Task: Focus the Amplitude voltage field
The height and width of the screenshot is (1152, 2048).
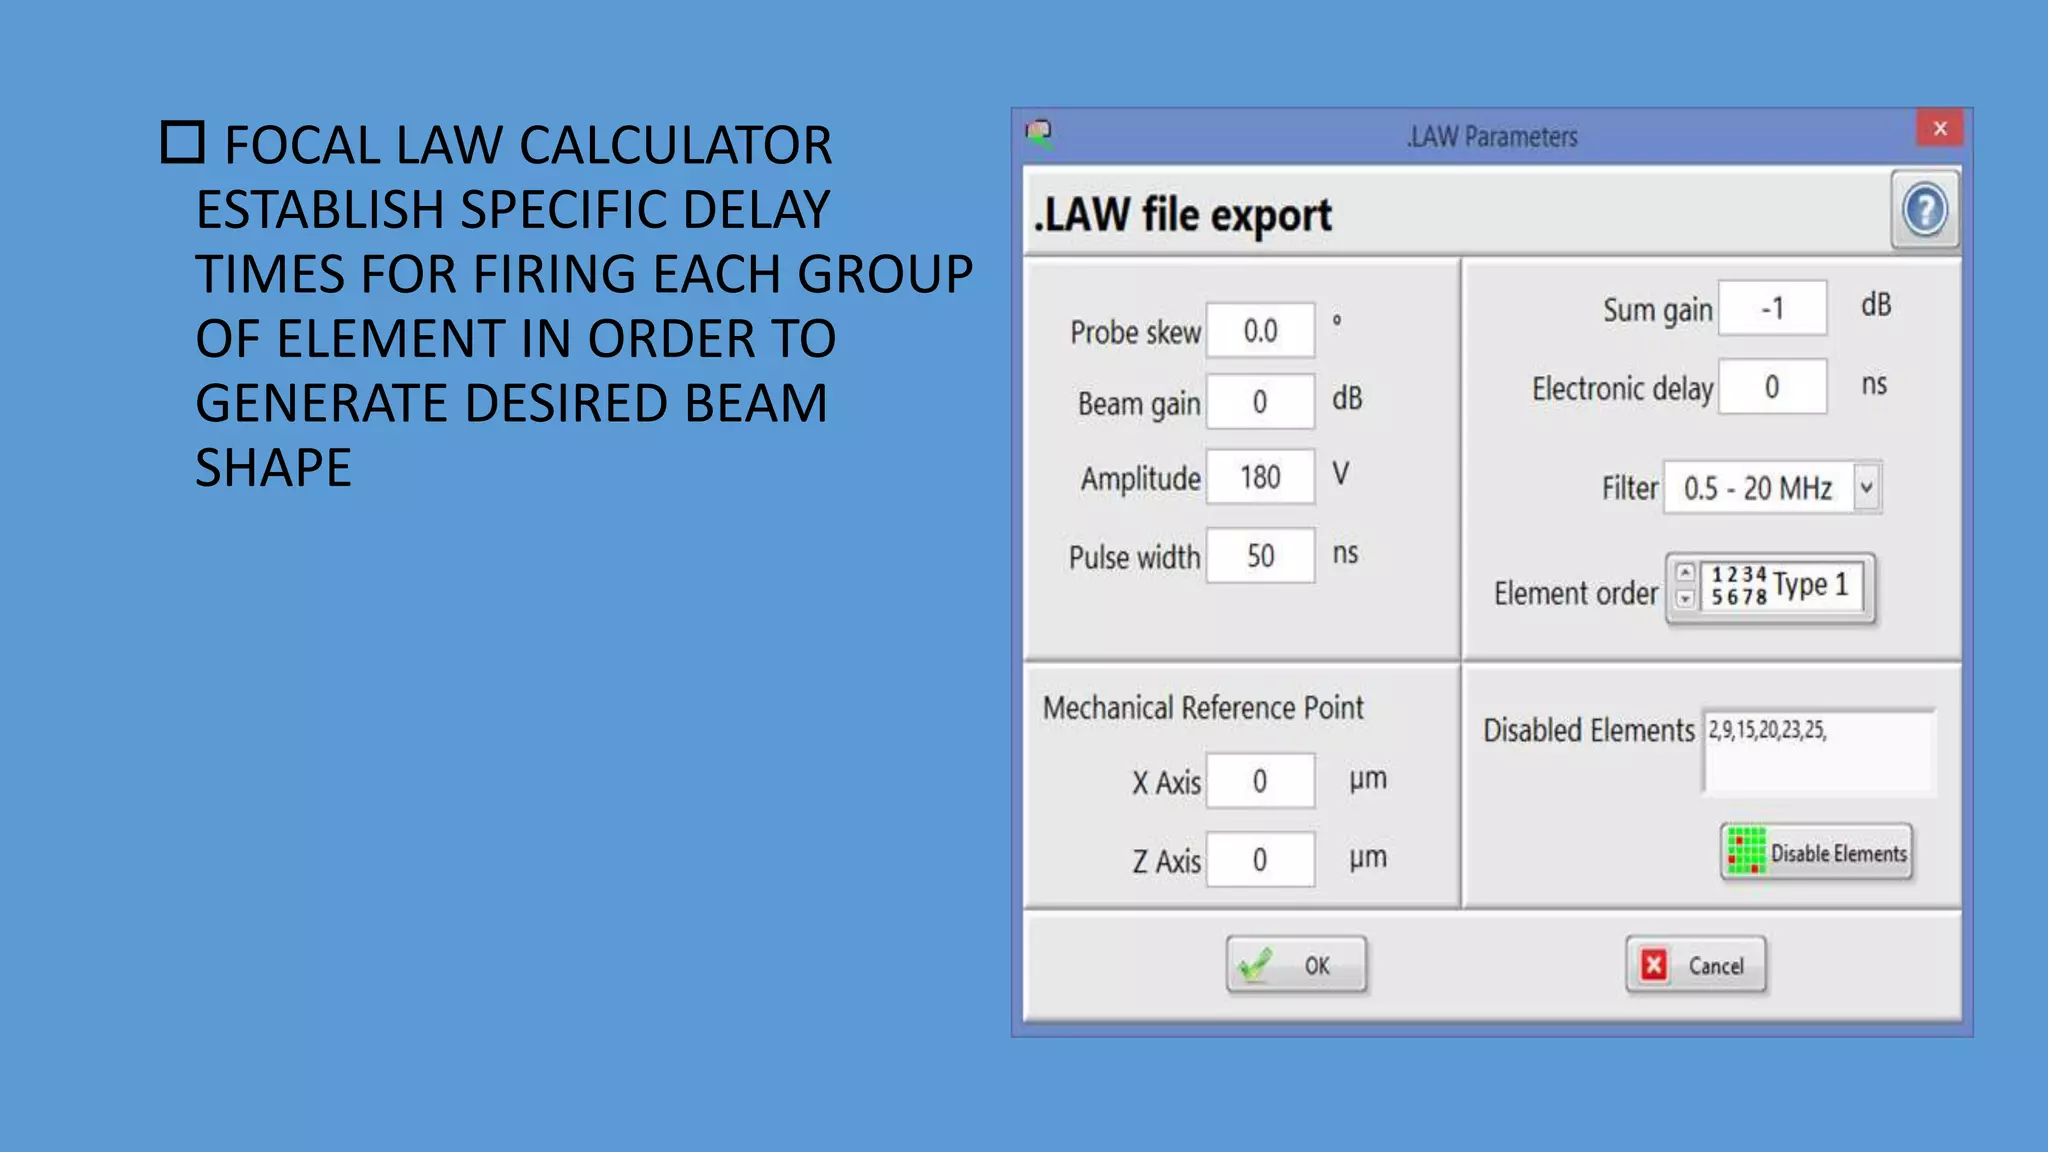Action: 1260,477
